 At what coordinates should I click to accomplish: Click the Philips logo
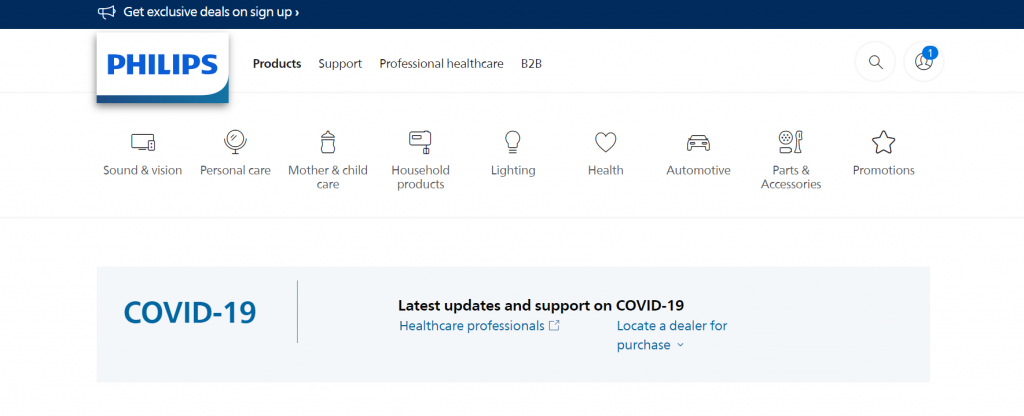point(163,67)
